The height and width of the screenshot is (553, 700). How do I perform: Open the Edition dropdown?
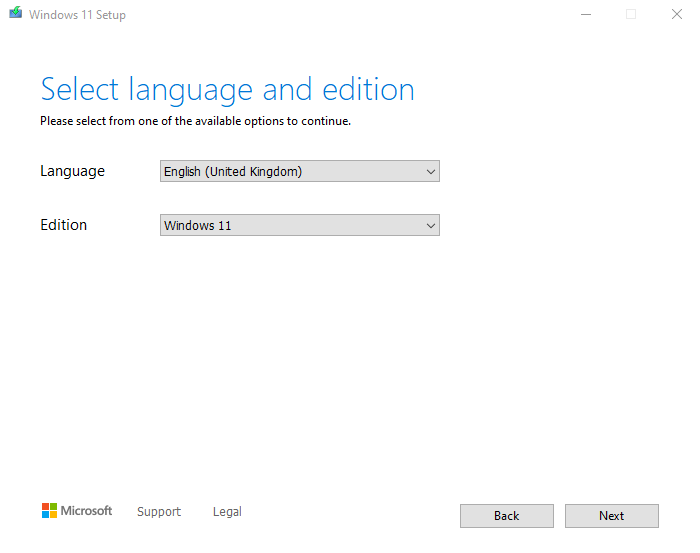pyautogui.click(x=300, y=225)
